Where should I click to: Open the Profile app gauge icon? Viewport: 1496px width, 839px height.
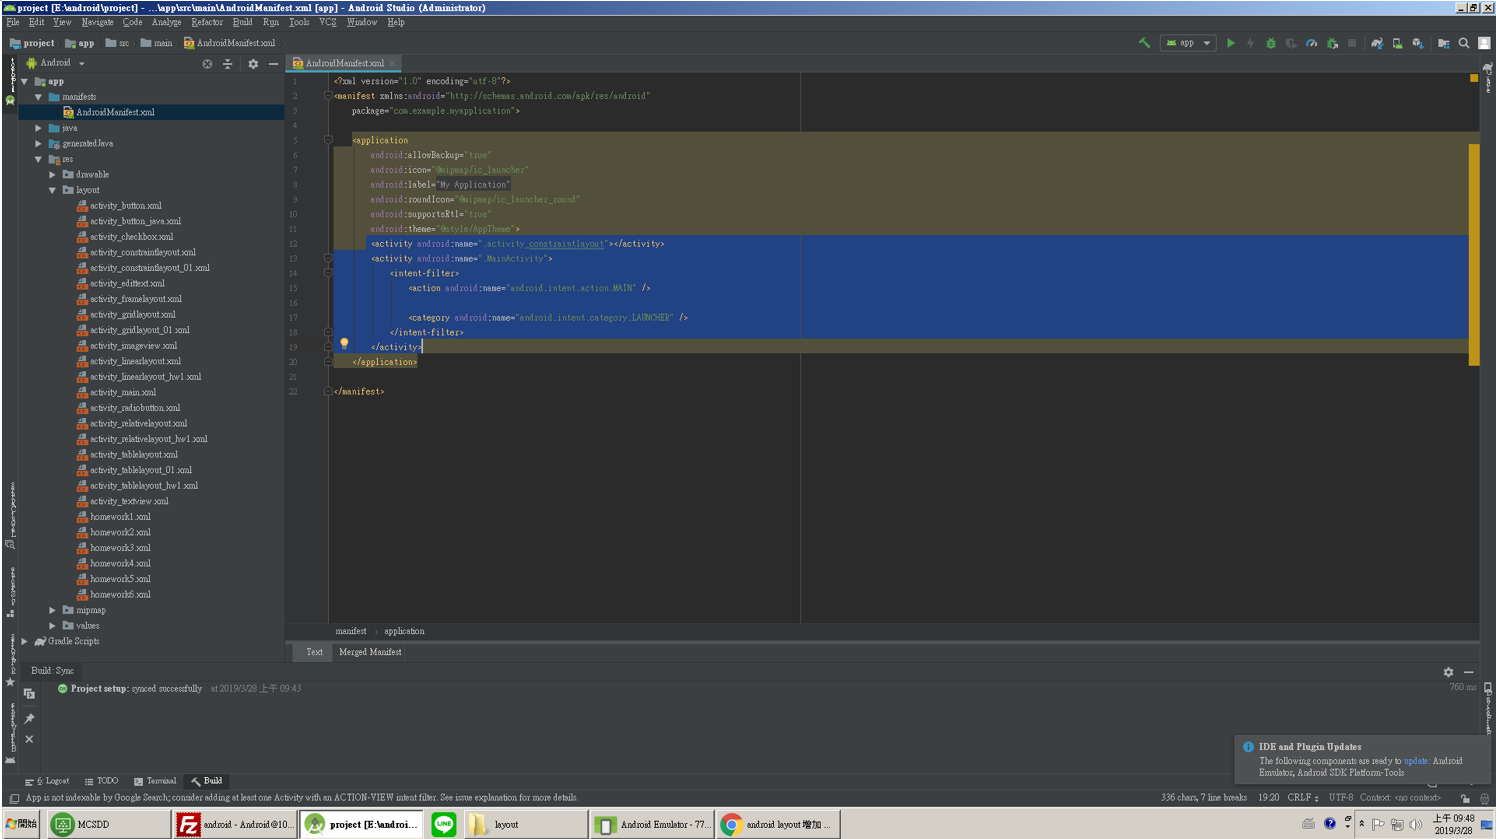coord(1311,43)
